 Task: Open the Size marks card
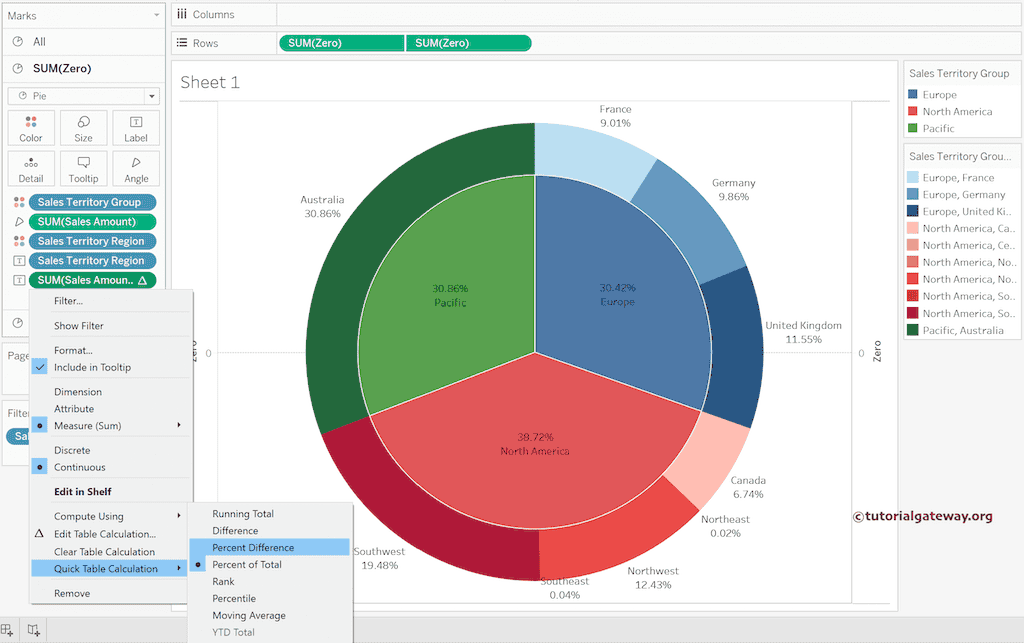83,128
